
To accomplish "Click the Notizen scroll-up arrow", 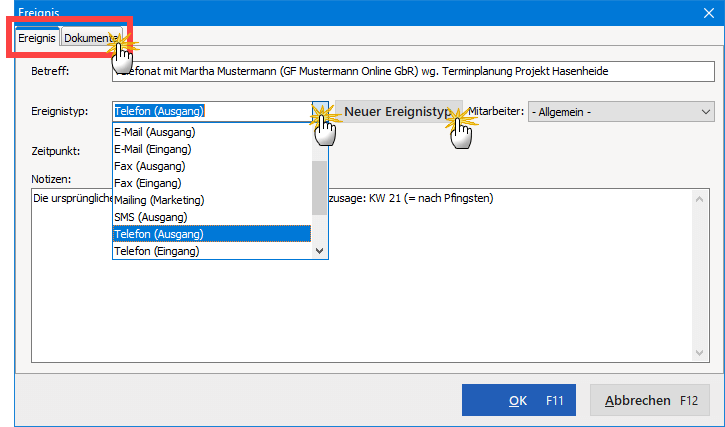I will (x=700, y=199).
